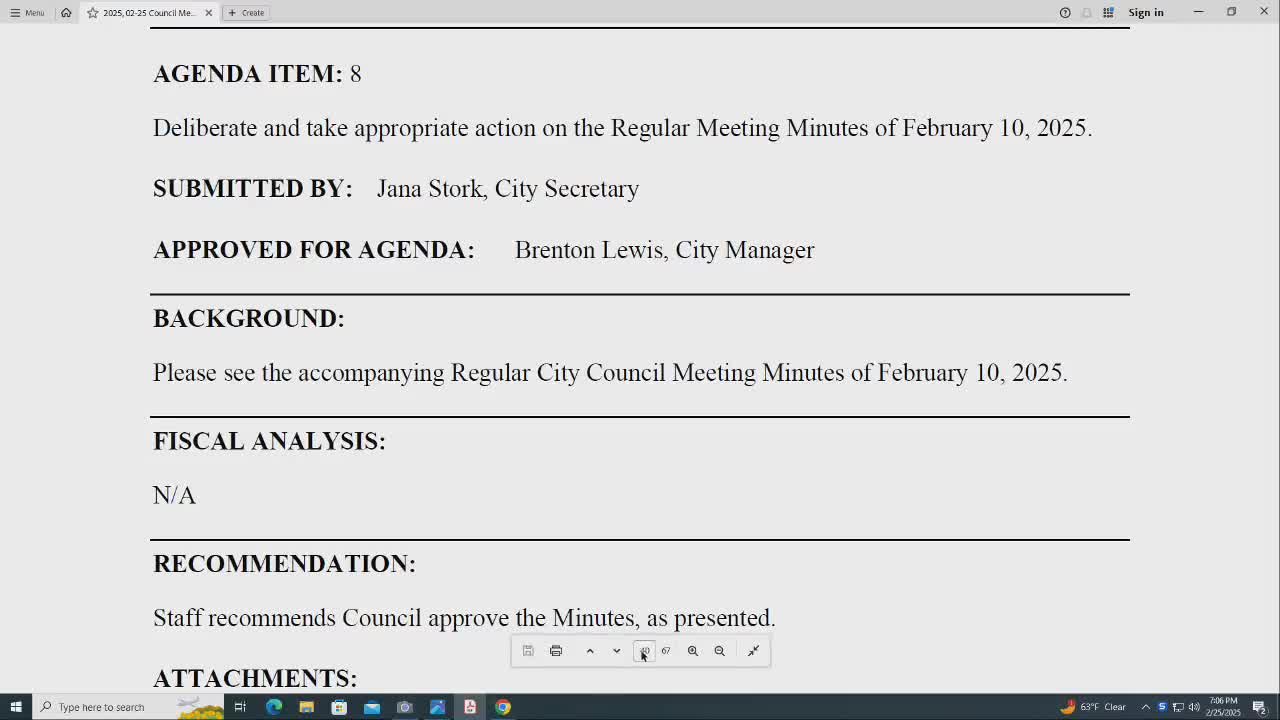The image size is (1280, 720).
Task: Click the FISCAL ANALYSIS: heading
Action: (269, 441)
